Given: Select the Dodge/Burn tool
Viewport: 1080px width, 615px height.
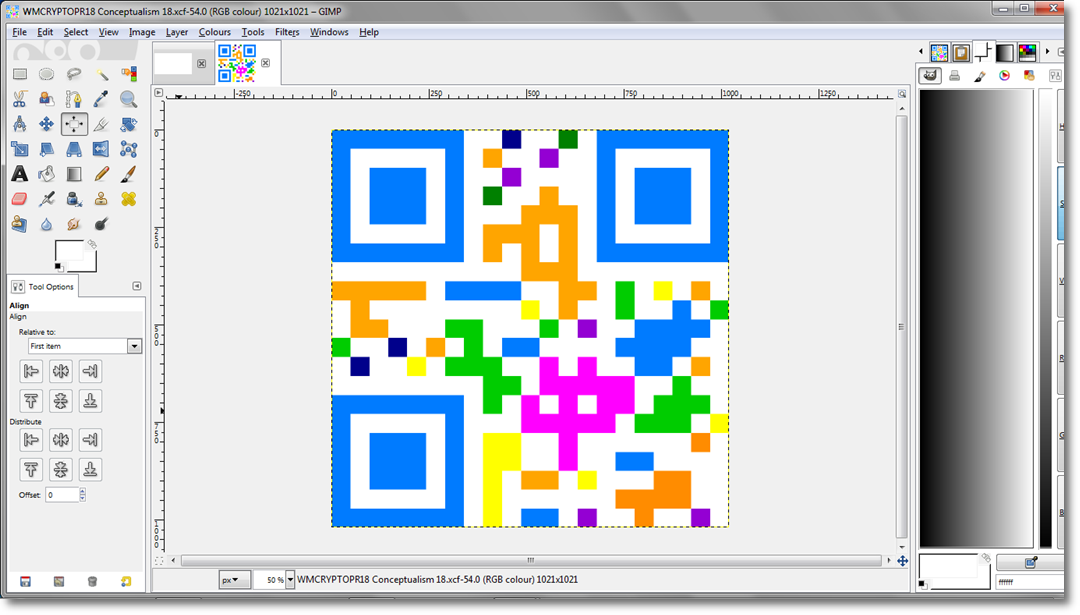Looking at the screenshot, I should click(x=101, y=224).
